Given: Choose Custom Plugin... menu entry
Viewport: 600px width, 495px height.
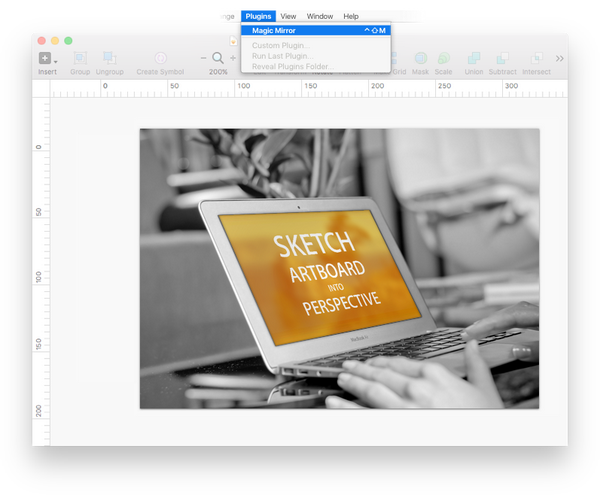Looking at the screenshot, I should [x=316, y=45].
